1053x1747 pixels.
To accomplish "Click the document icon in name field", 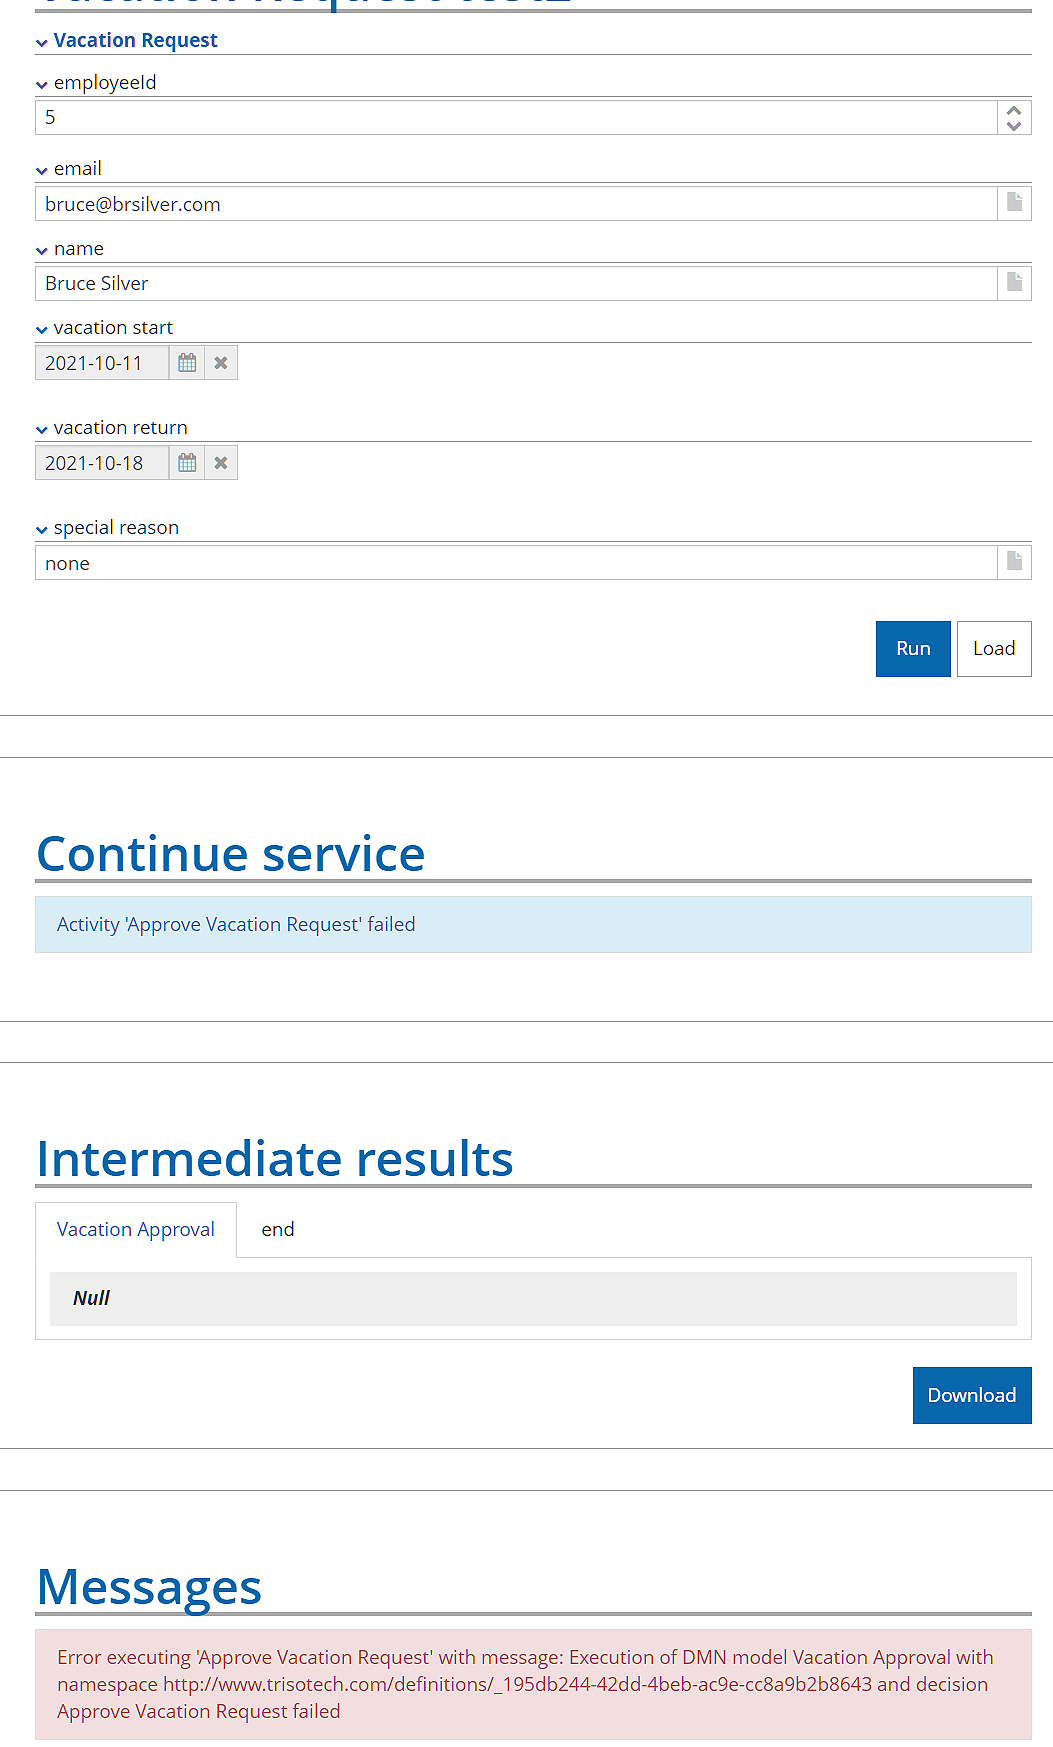I will tap(1014, 283).
